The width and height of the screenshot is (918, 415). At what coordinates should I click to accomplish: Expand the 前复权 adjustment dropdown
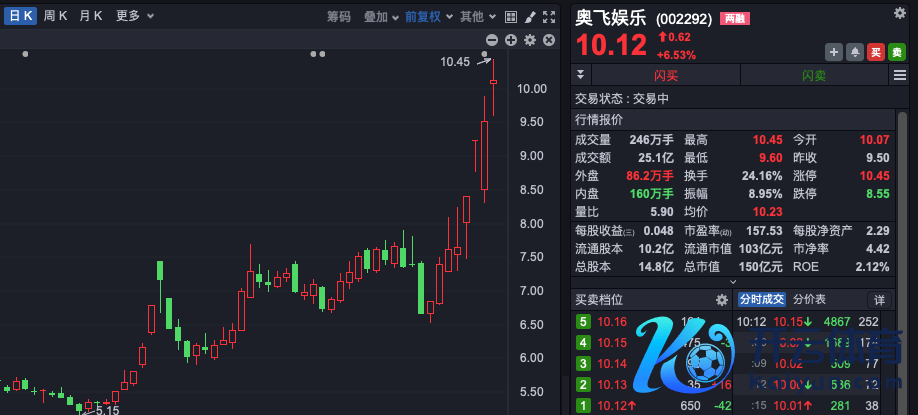pyautogui.click(x=428, y=17)
